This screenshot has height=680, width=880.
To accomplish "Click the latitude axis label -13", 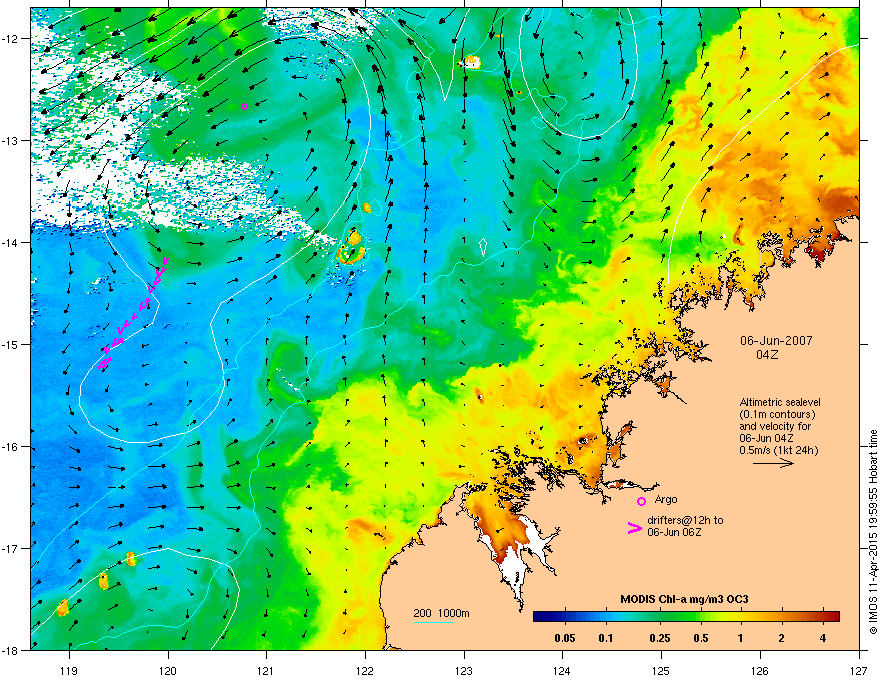I will coord(10,141).
